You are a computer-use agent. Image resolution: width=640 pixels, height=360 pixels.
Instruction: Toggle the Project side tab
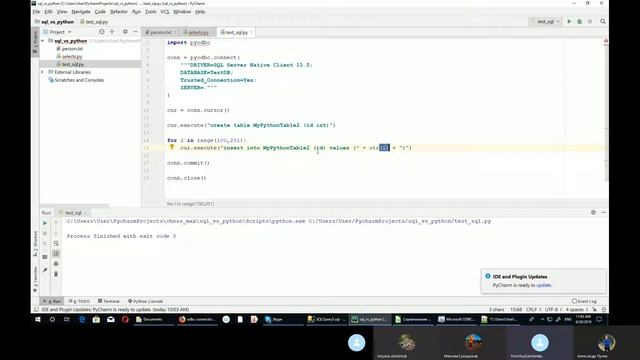[x=36, y=43]
